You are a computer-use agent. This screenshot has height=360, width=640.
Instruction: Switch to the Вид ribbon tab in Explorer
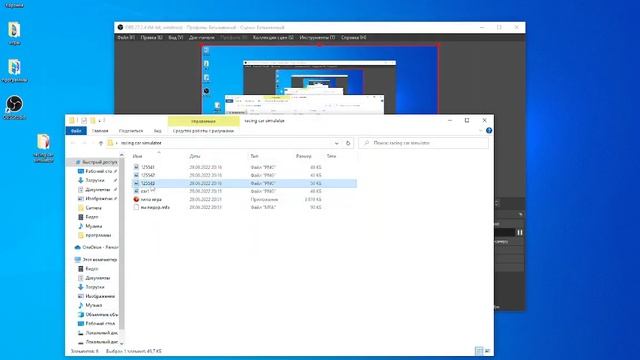pos(158,131)
